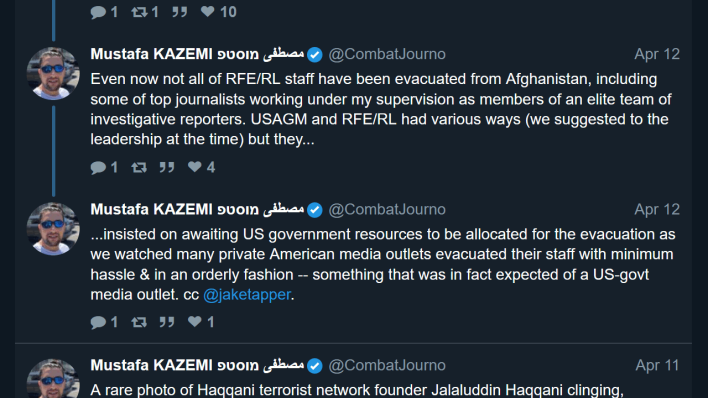
Task: Click retweet icon on topmost tweet
Action: tap(139, 12)
